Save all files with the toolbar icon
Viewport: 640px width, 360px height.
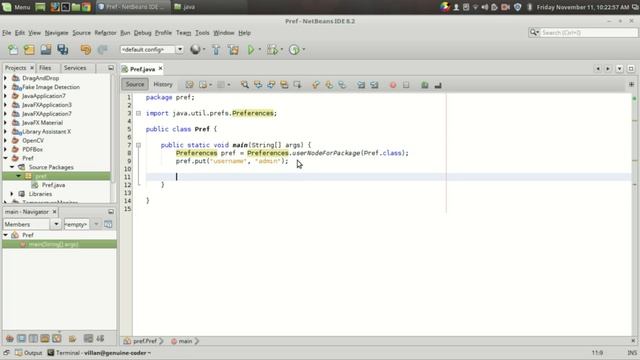pyautogui.click(x=62, y=50)
